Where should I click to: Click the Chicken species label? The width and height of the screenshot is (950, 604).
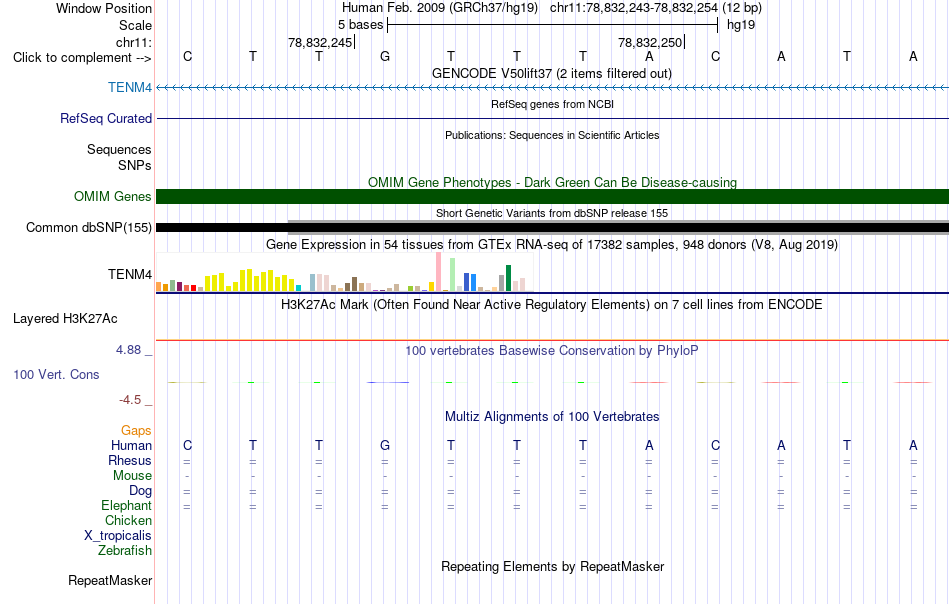coord(128,520)
